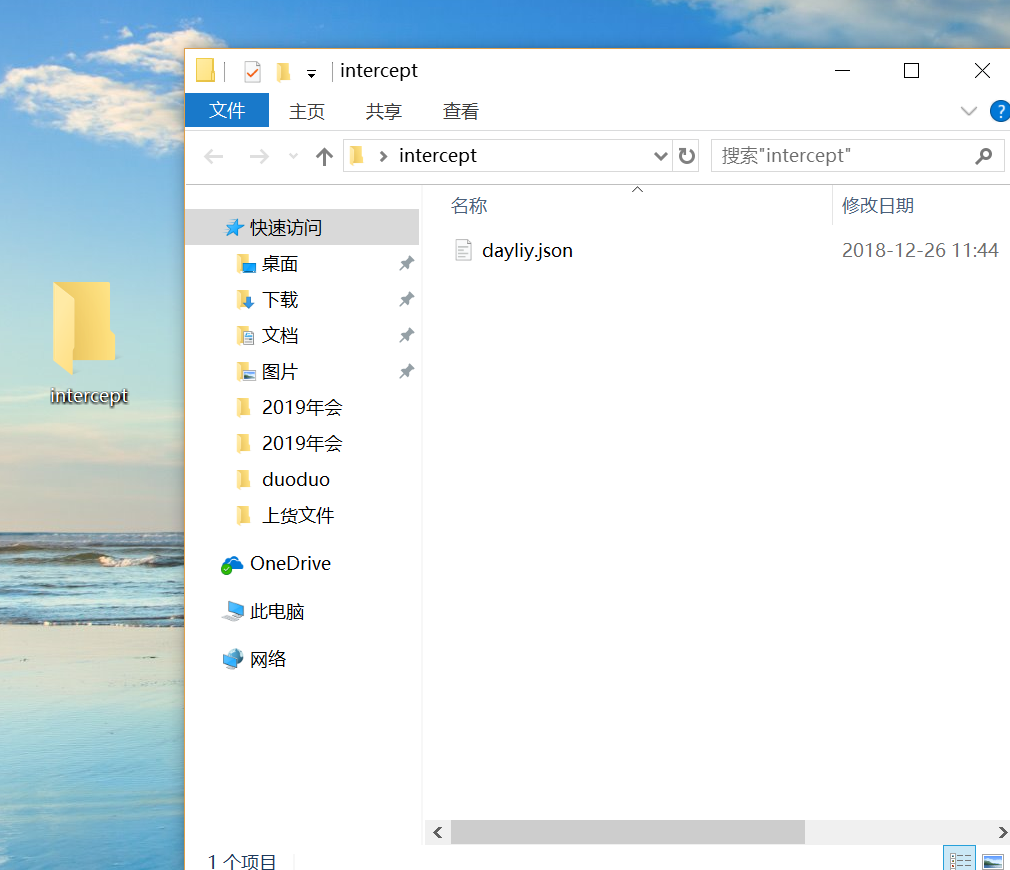Switch to details view in status bar

tap(960, 860)
